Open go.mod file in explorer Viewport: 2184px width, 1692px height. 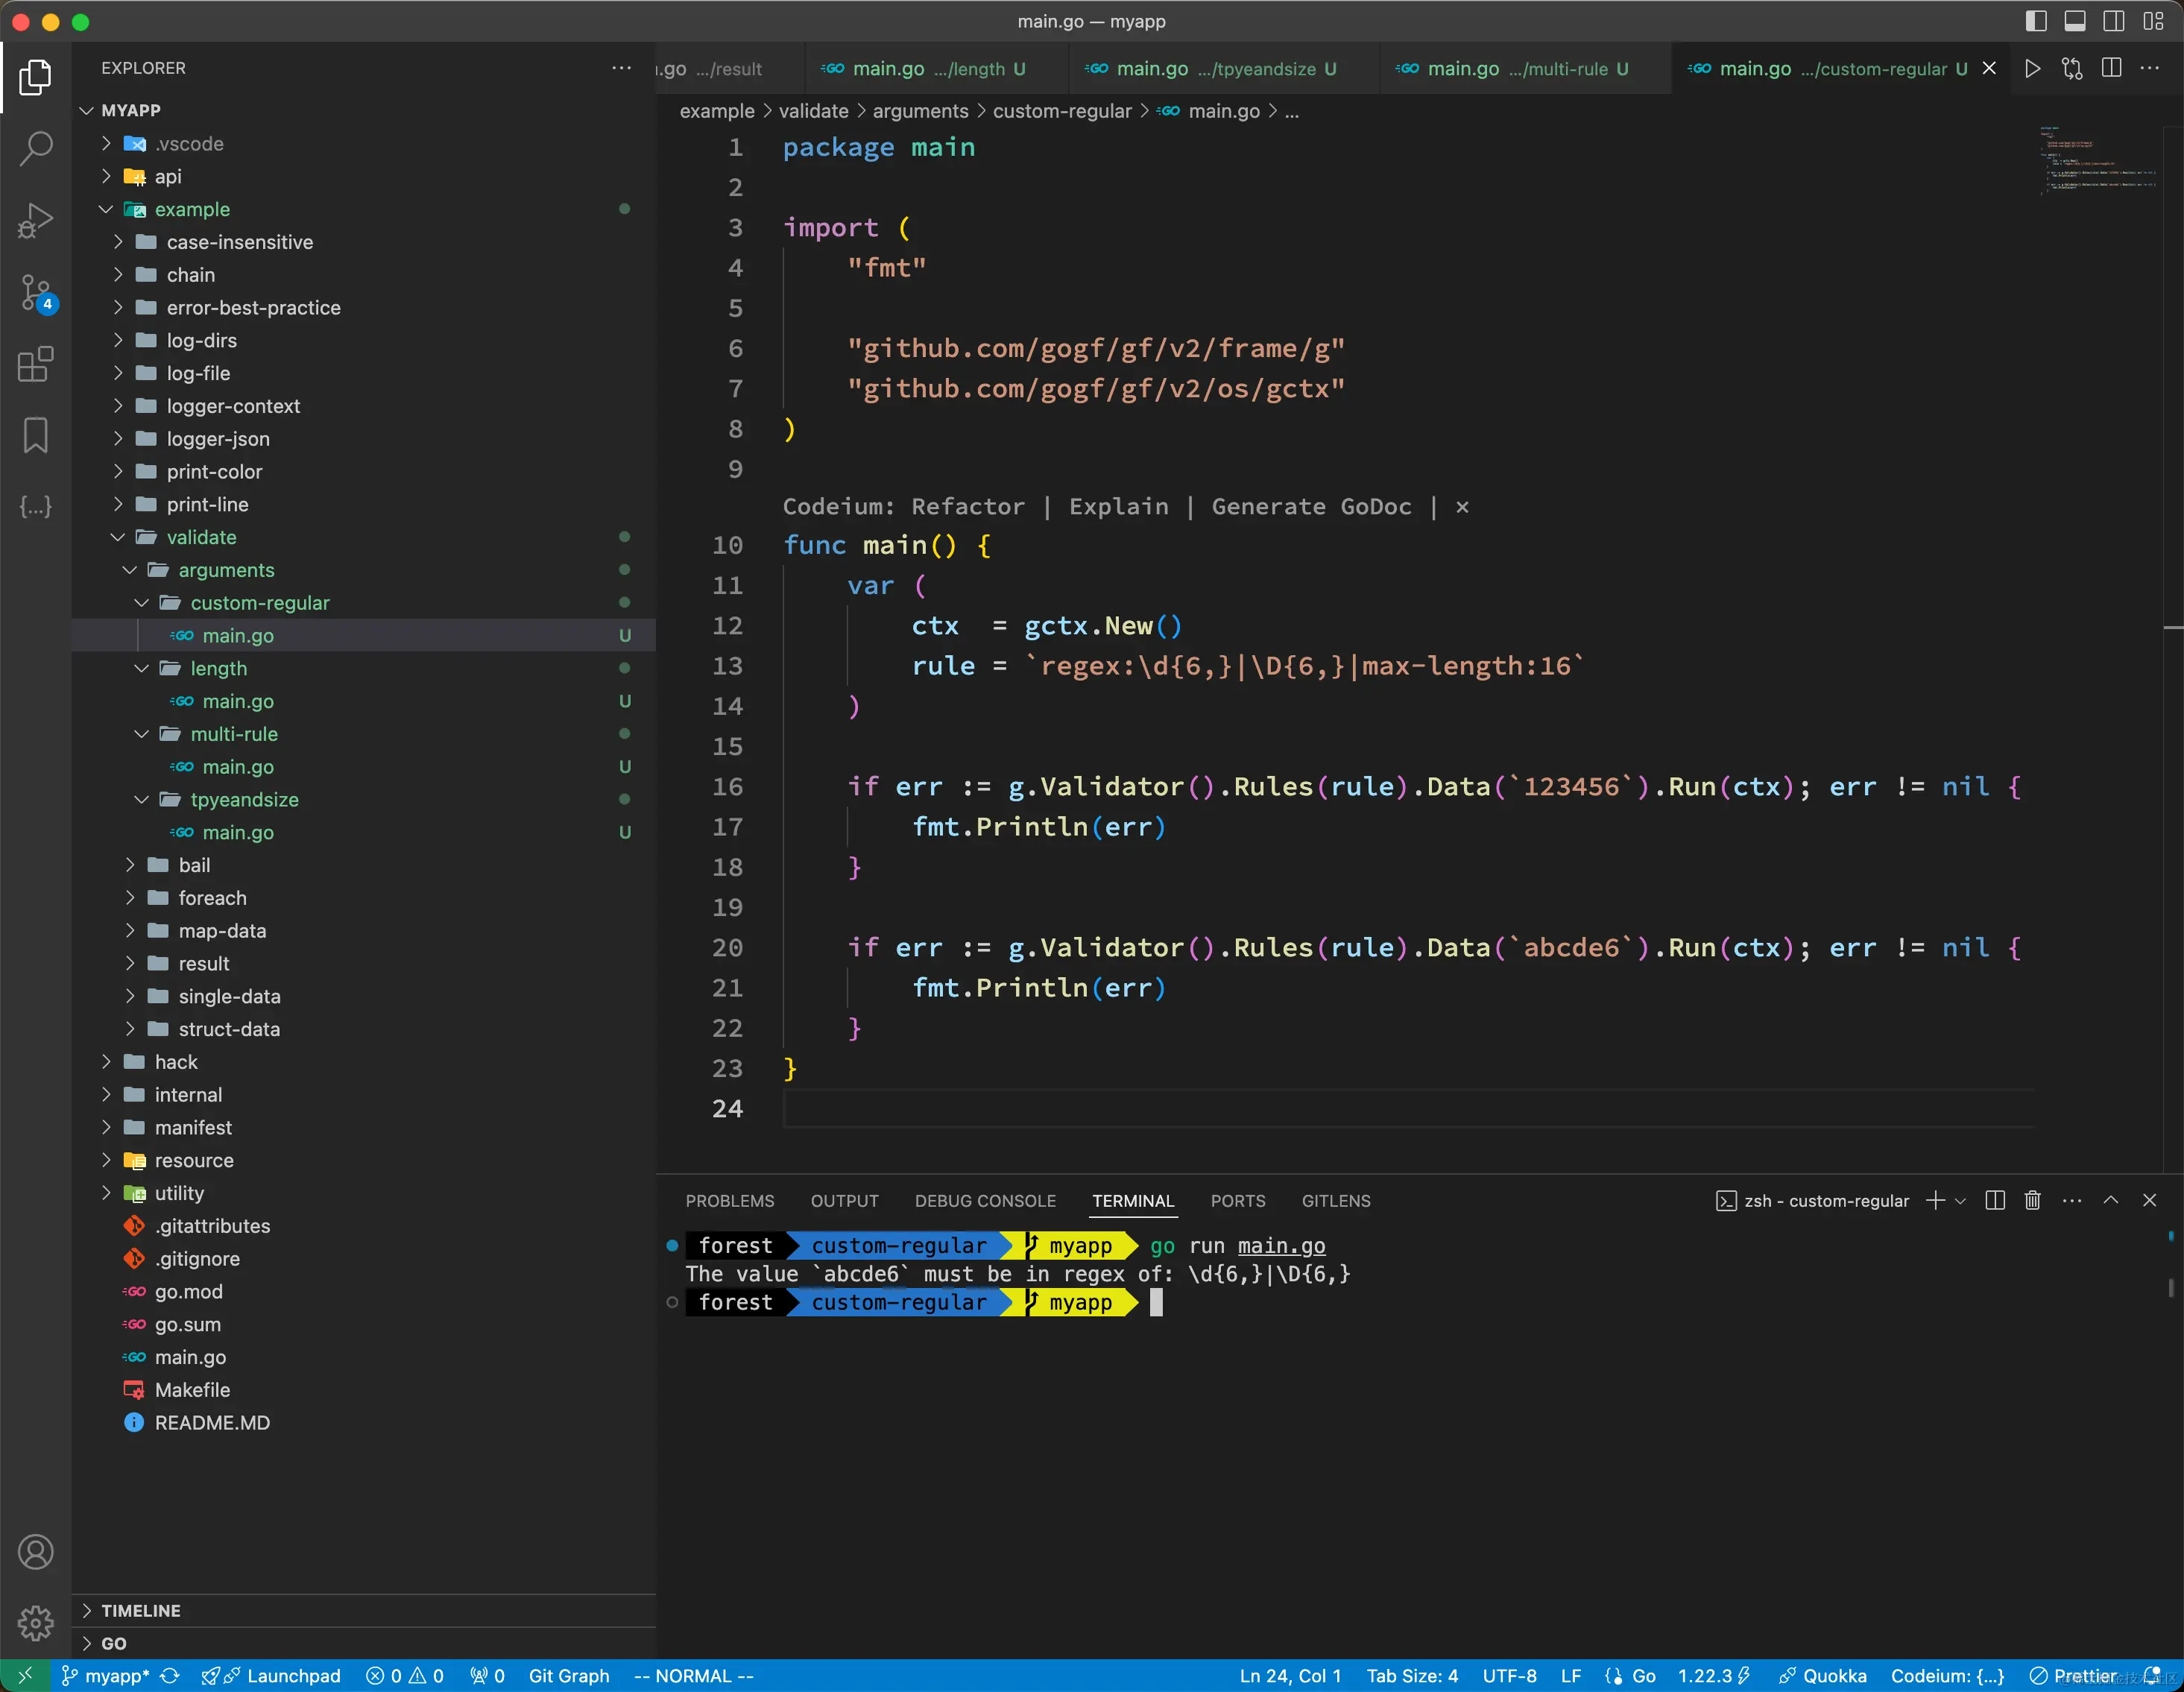364,1291
